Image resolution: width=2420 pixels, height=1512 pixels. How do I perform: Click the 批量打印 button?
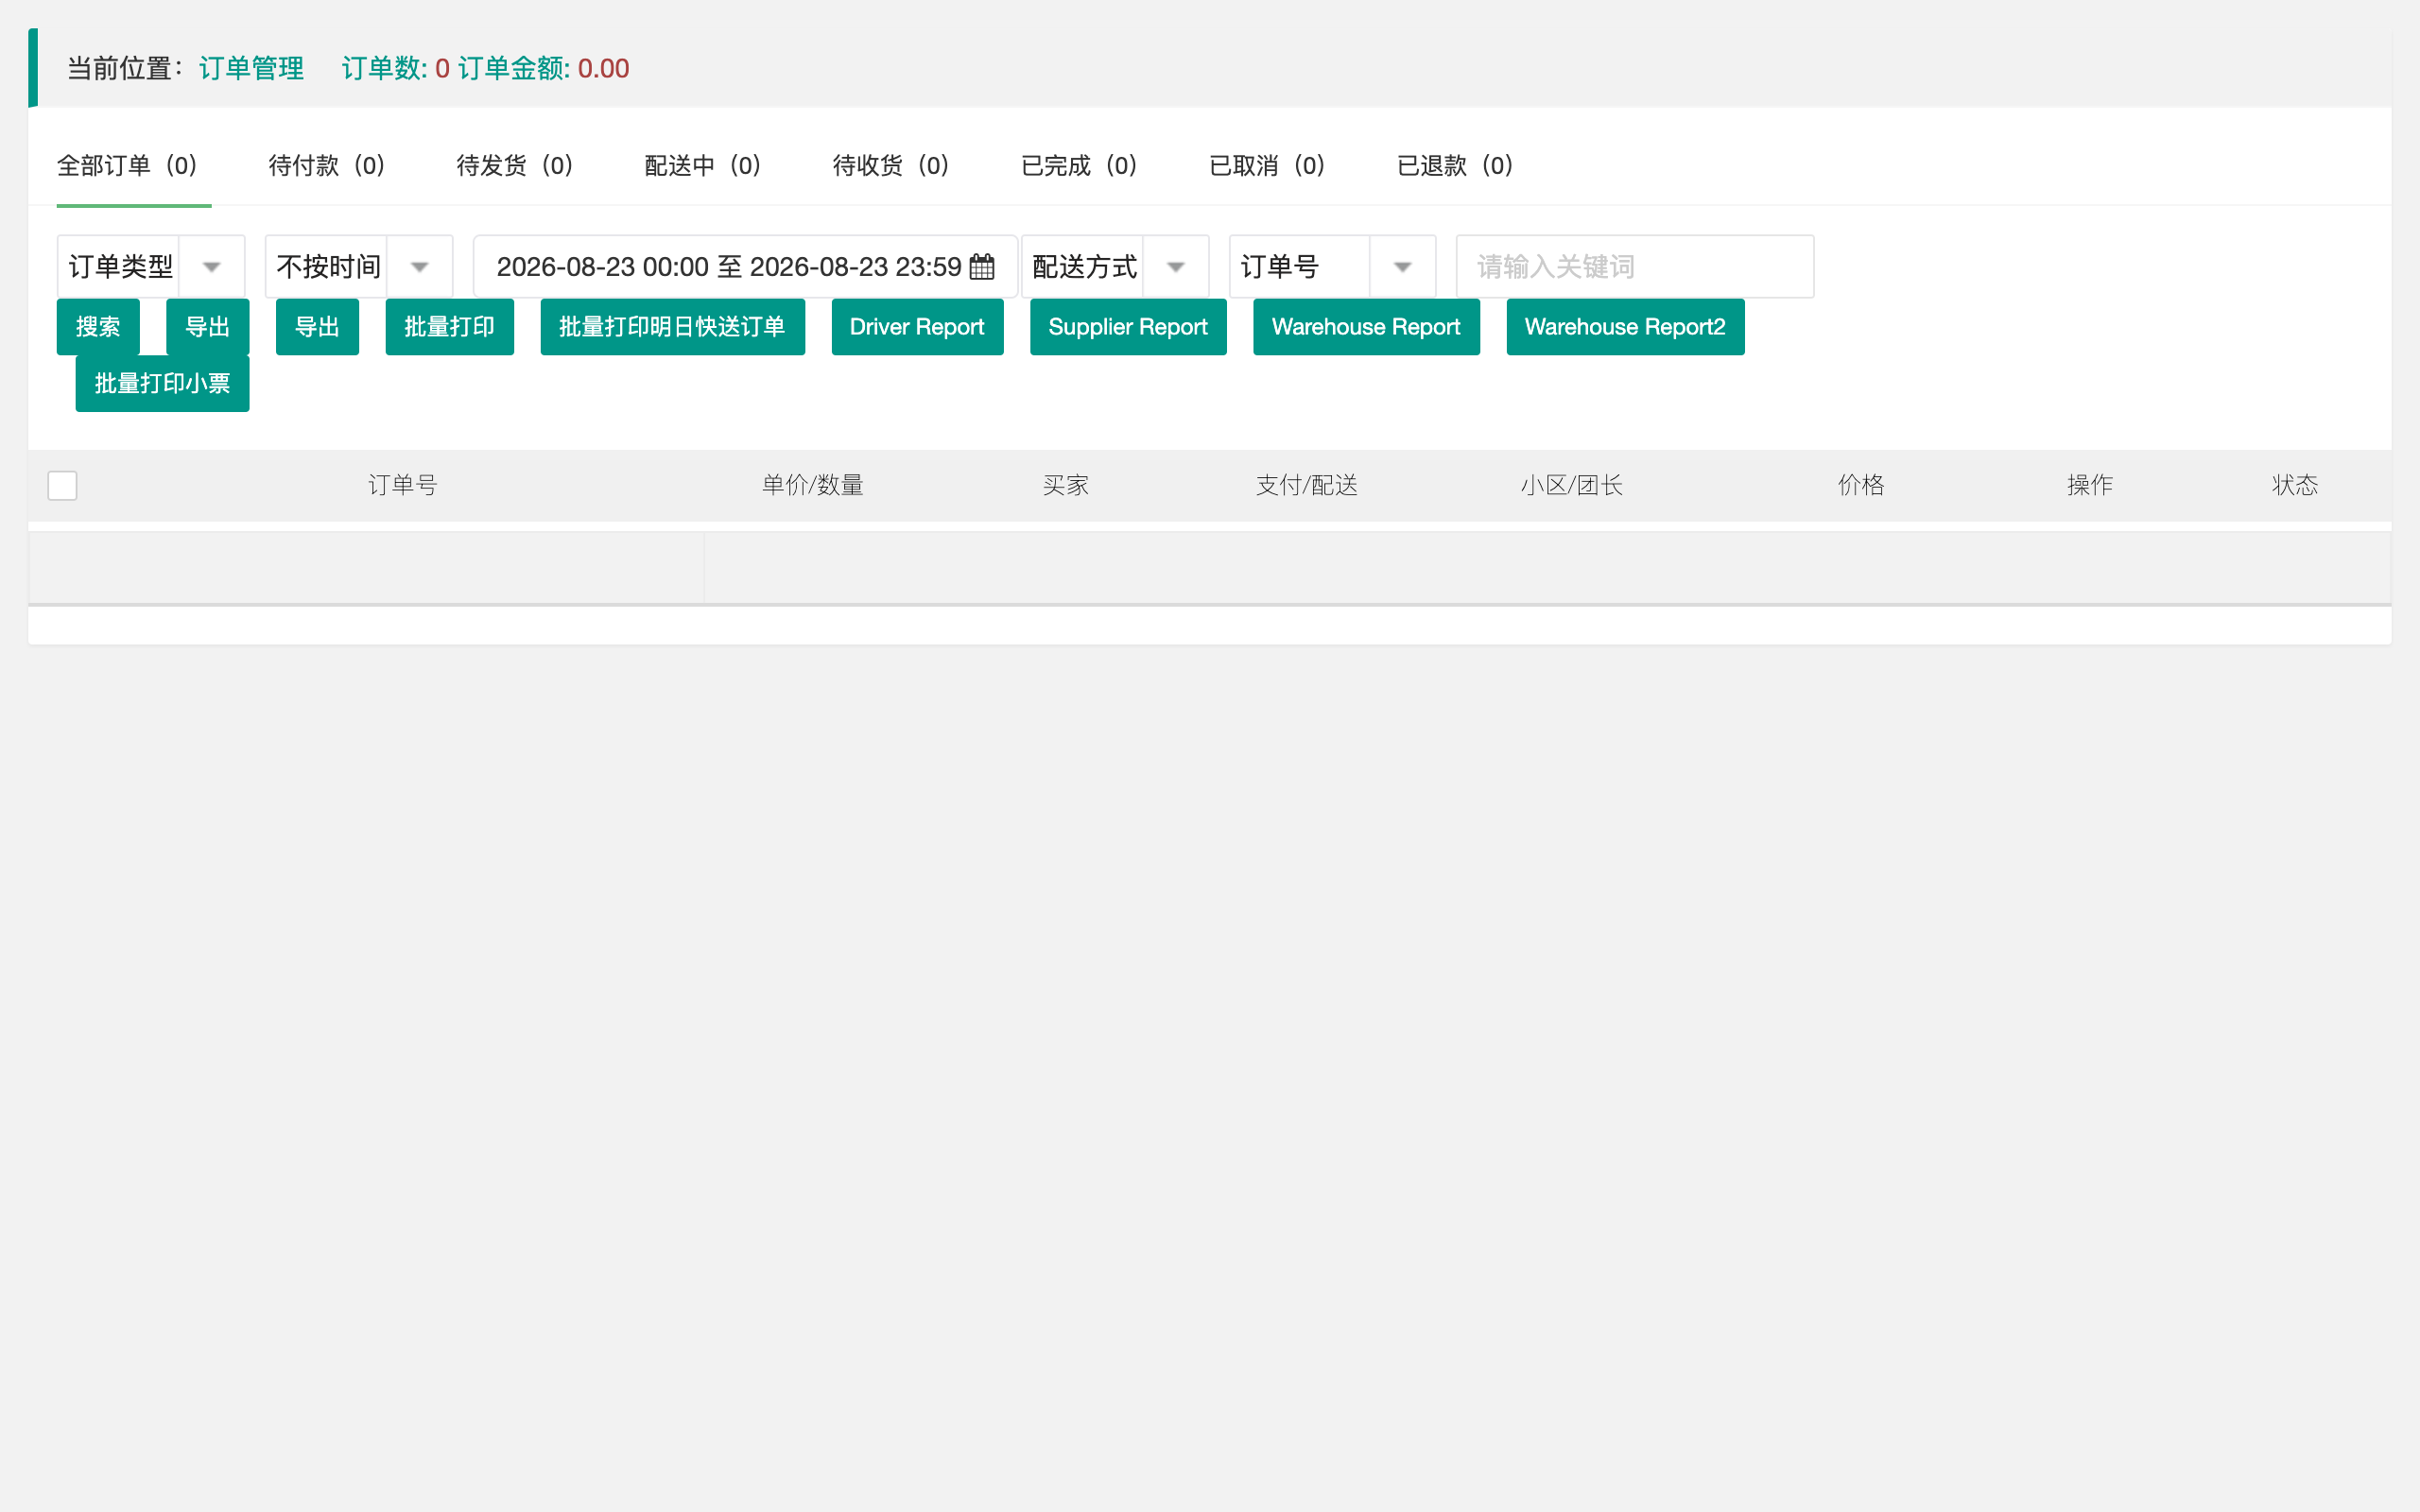(450, 327)
